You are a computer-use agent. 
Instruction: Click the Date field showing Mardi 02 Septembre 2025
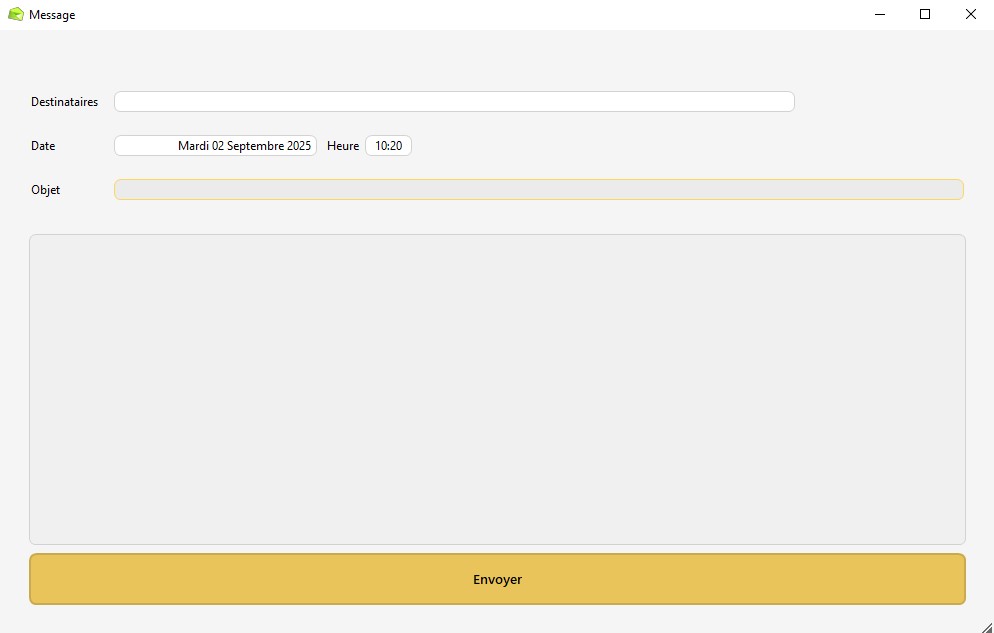click(215, 146)
